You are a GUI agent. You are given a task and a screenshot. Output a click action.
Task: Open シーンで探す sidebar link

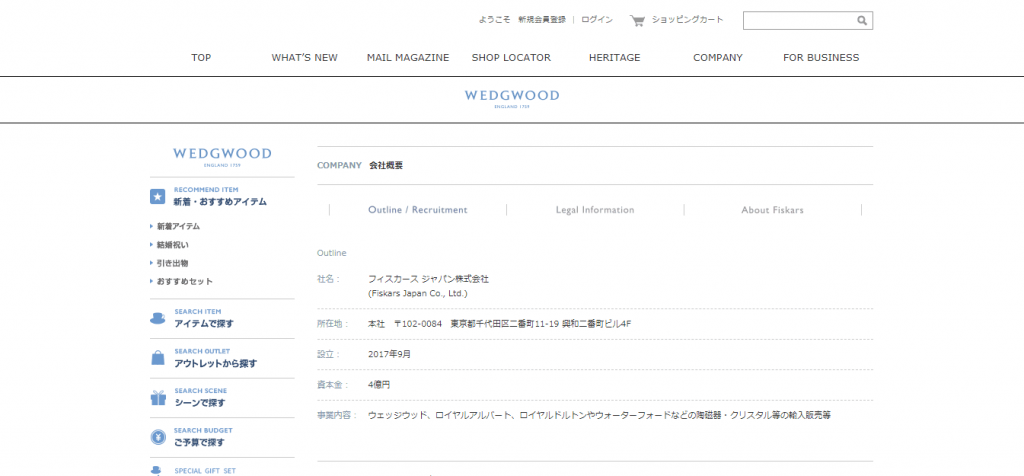click(200, 403)
